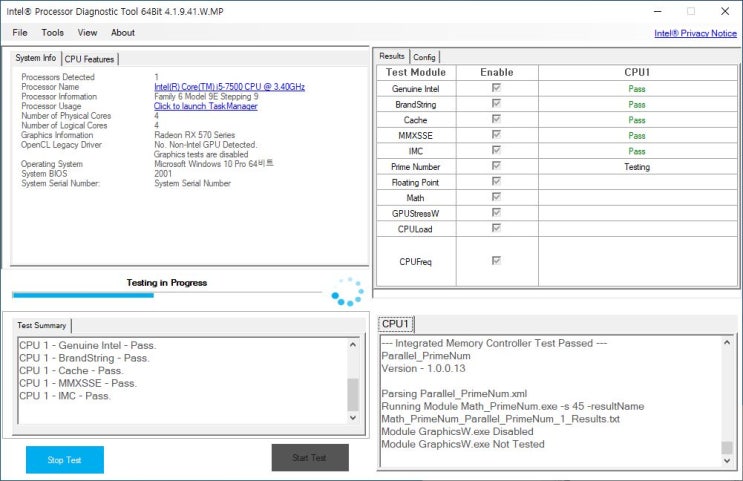Click to launch TaskManager link
The width and height of the screenshot is (743, 481).
tap(206, 106)
